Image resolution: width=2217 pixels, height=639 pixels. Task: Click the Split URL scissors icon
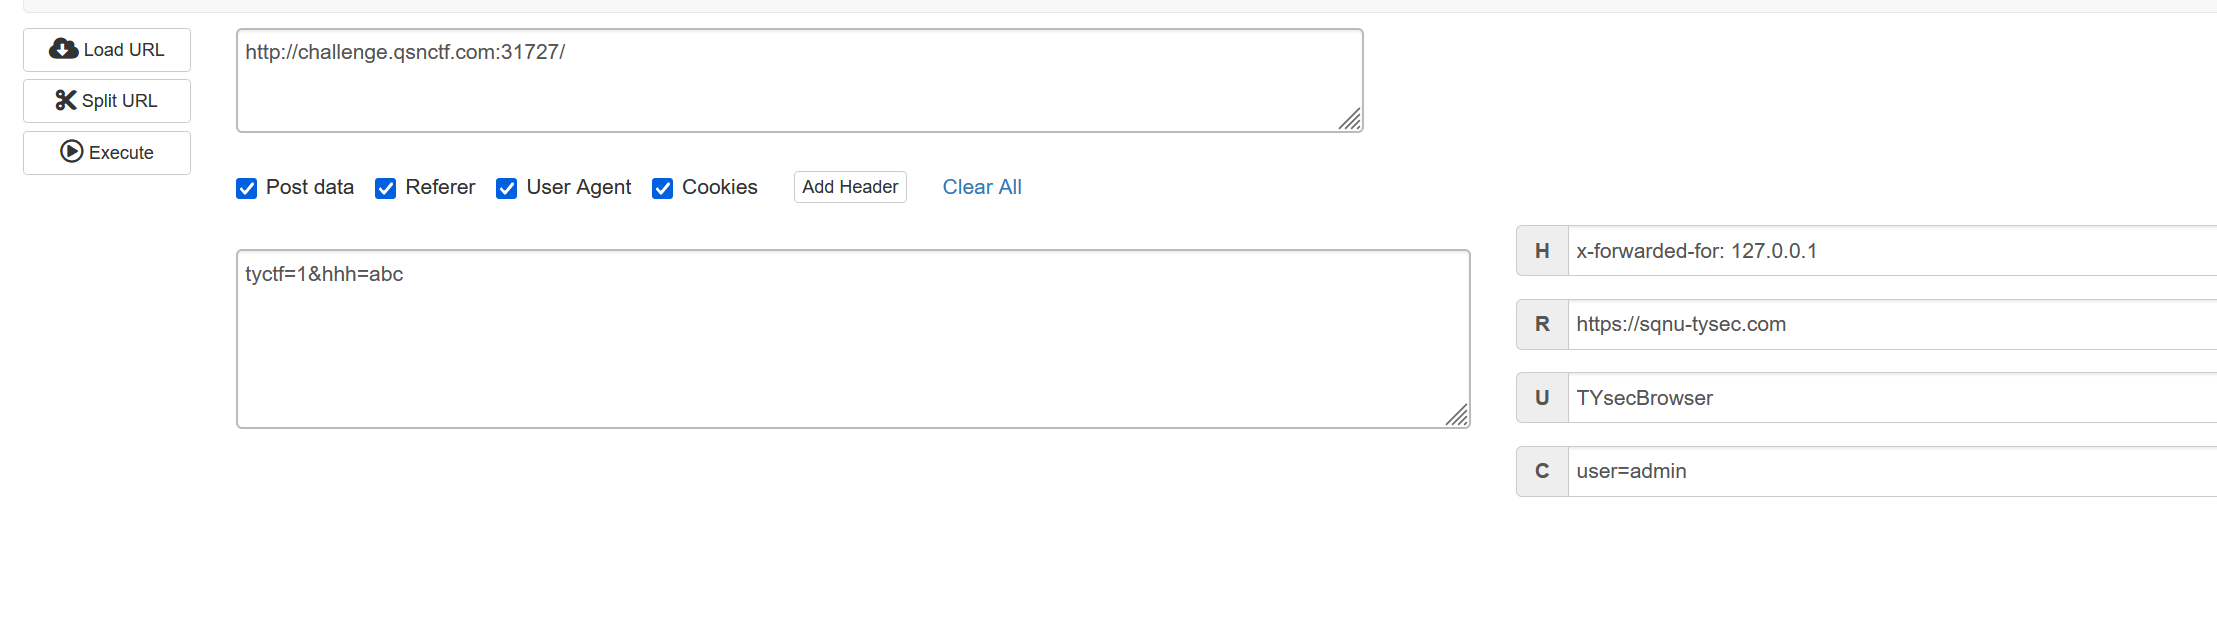pyautogui.click(x=66, y=100)
